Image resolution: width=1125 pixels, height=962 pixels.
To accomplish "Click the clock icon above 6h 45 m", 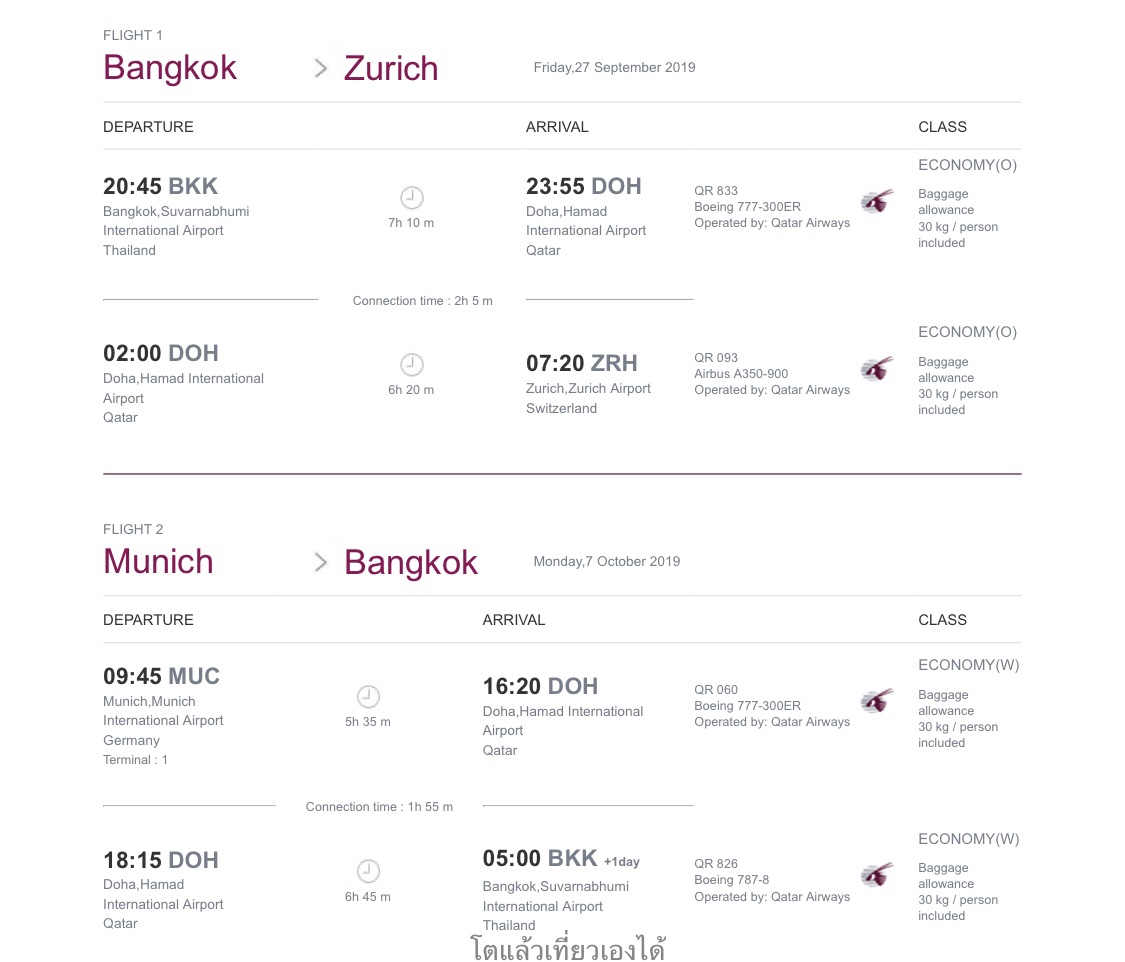I will point(368,871).
